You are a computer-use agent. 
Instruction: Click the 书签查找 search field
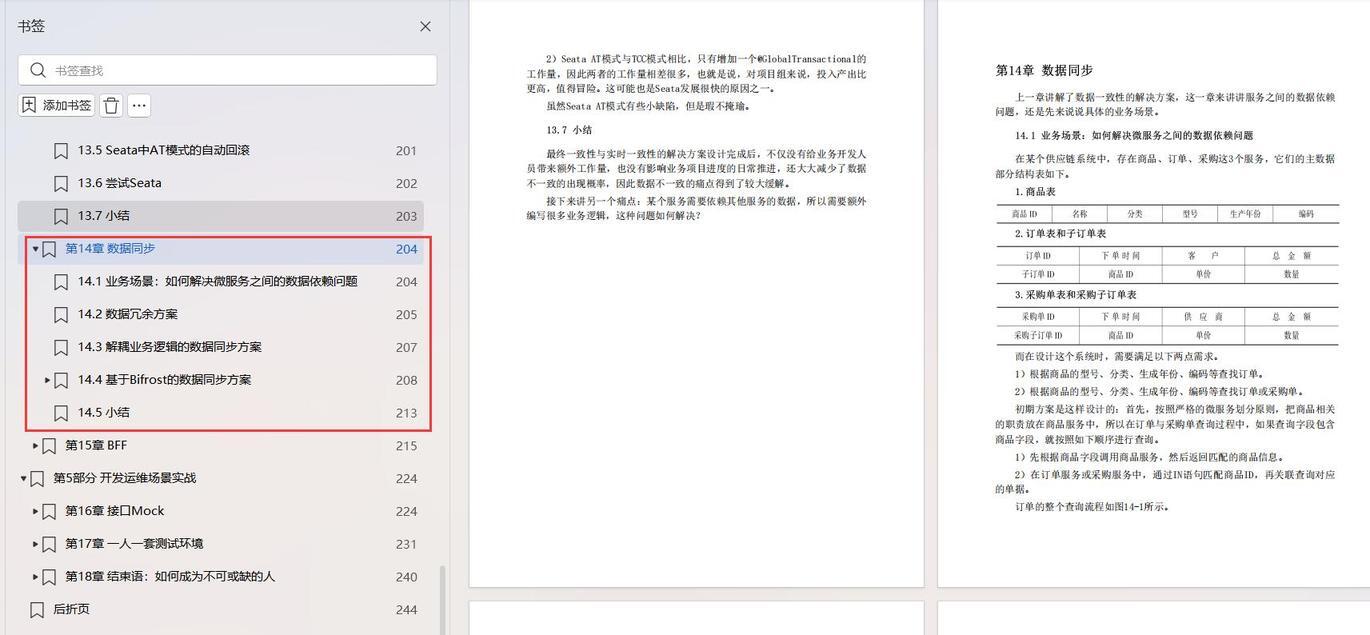[x=227, y=70]
